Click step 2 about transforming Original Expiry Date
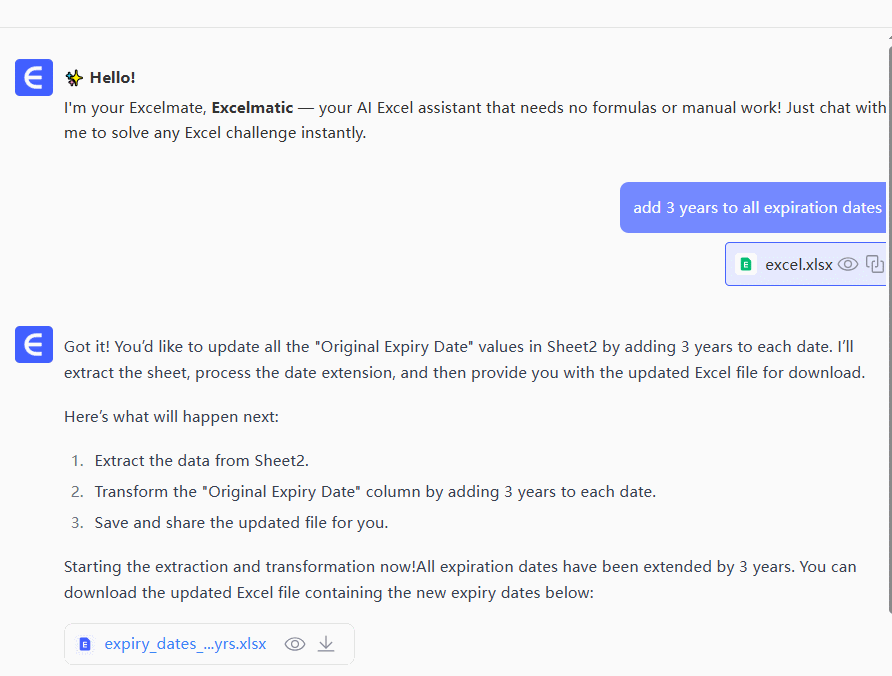Viewport: 892px width, 676px height. (375, 492)
